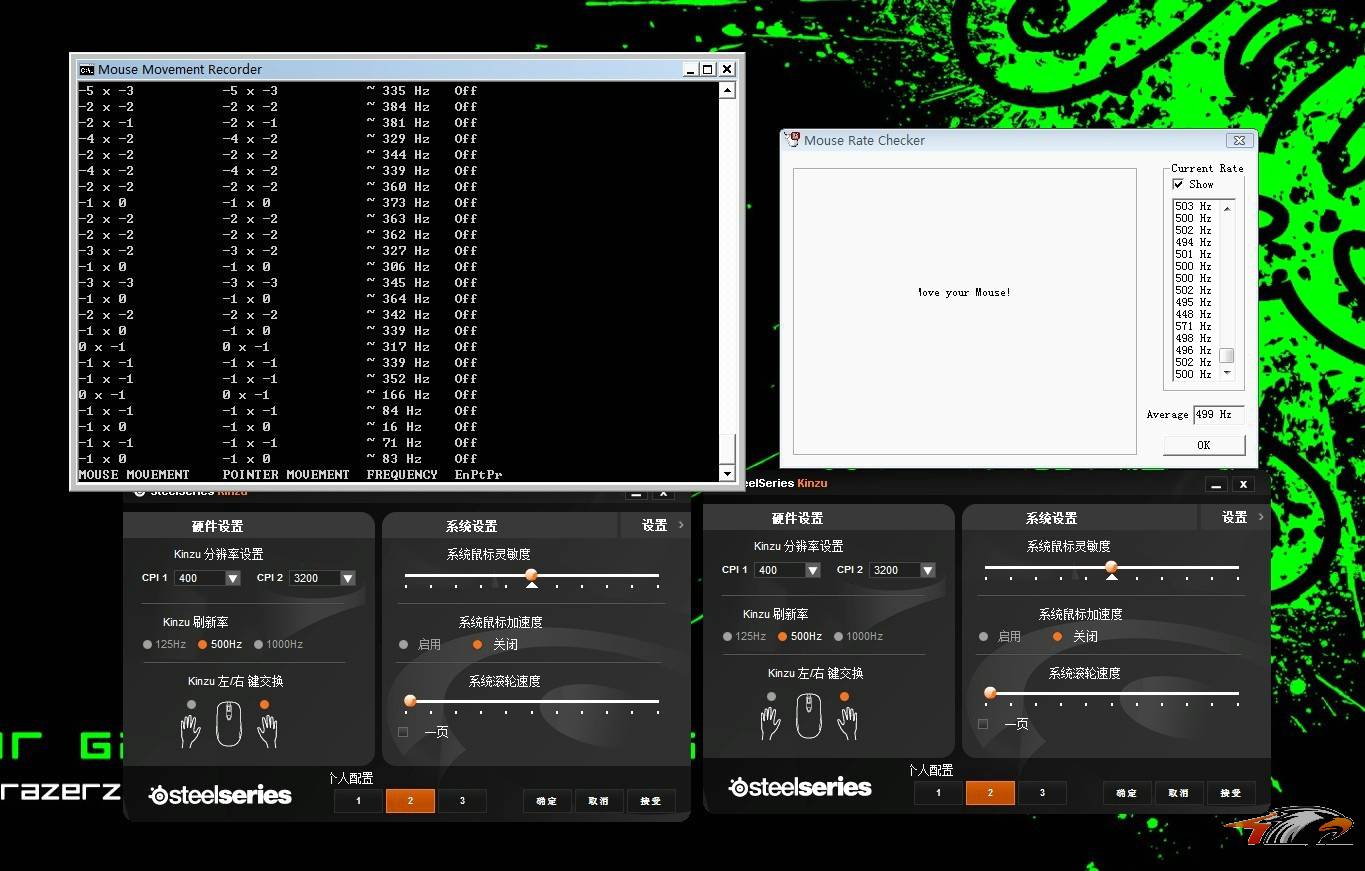The height and width of the screenshot is (871, 1365).
Task: Open 硬件设置 tab in right SteelSeries window
Action: tap(797, 518)
